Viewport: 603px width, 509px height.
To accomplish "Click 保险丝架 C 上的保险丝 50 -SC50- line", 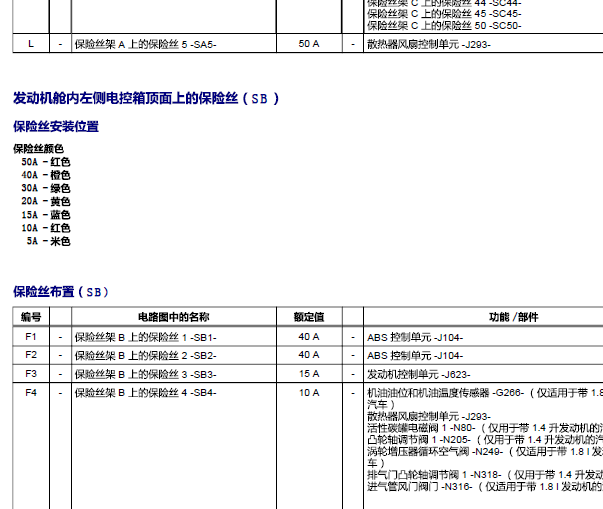I will [x=444, y=25].
